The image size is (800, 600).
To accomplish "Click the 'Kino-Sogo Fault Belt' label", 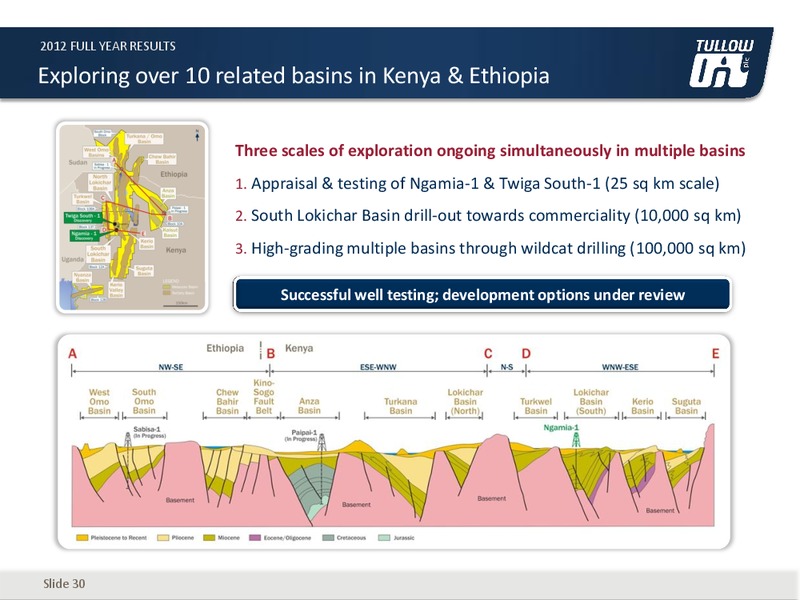I will click(264, 397).
